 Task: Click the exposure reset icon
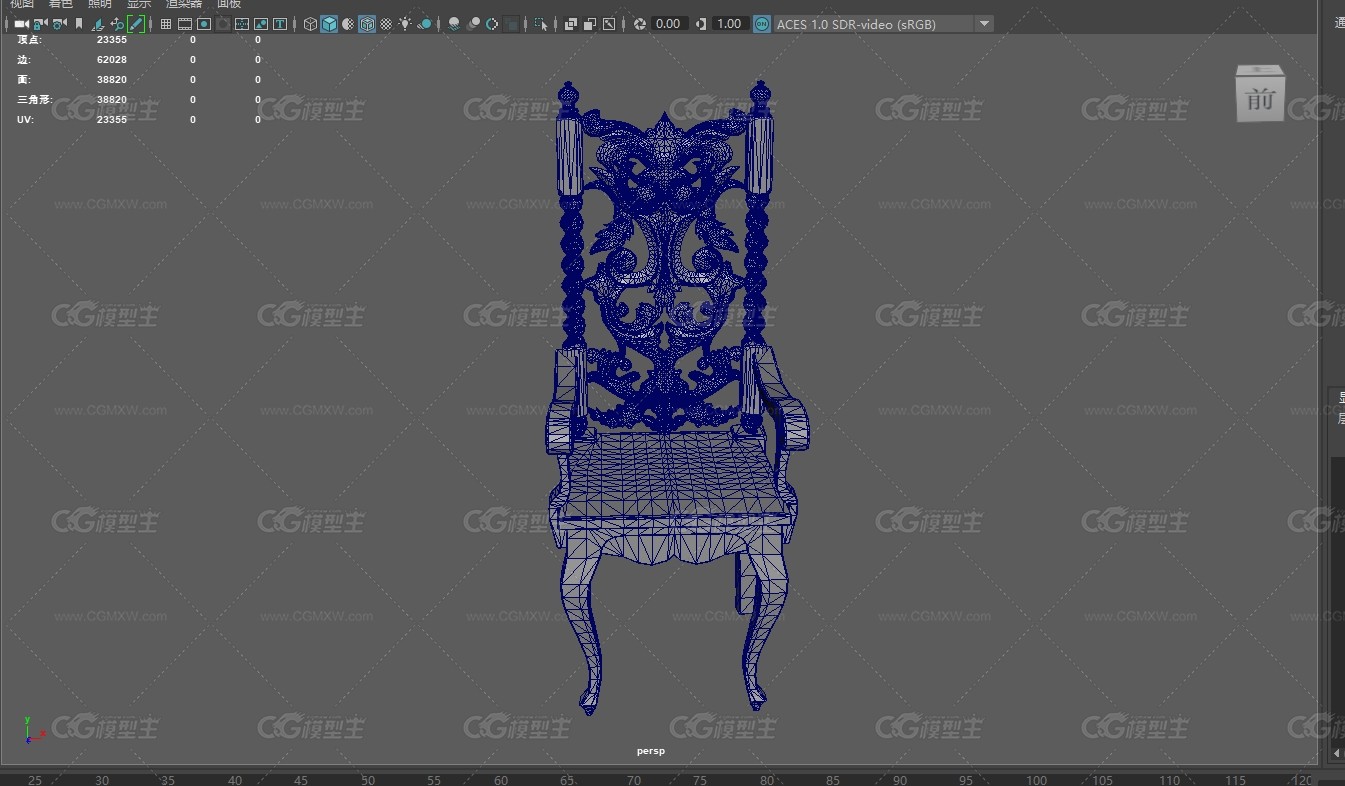640,24
